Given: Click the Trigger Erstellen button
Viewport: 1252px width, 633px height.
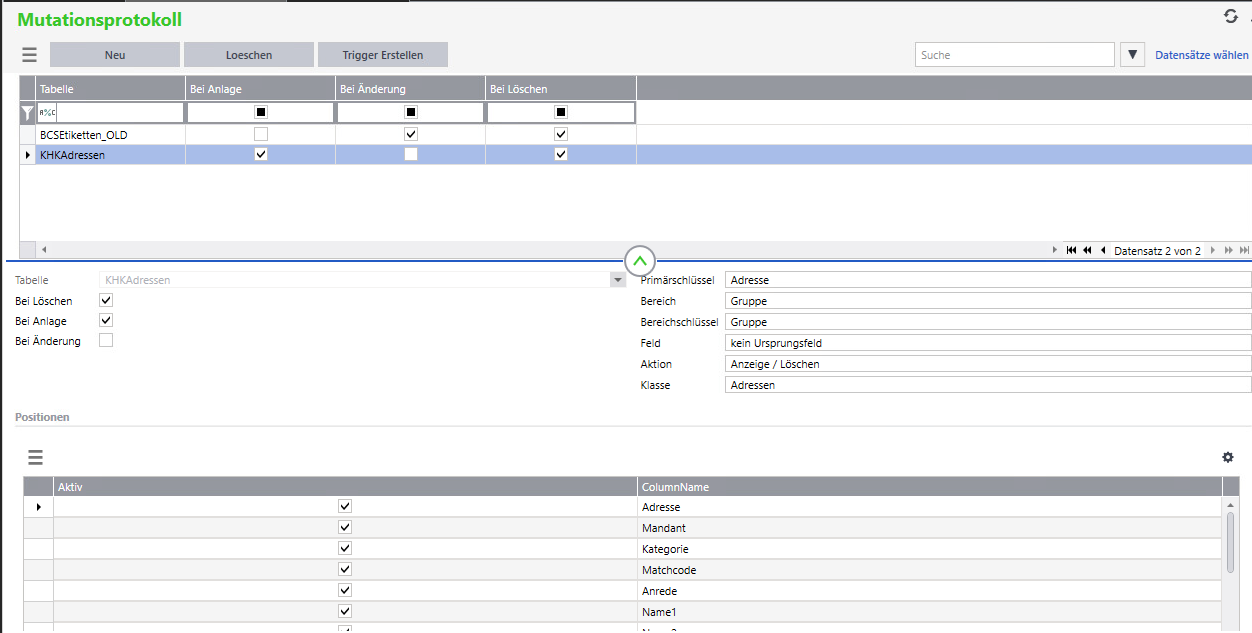Looking at the screenshot, I should (383, 55).
